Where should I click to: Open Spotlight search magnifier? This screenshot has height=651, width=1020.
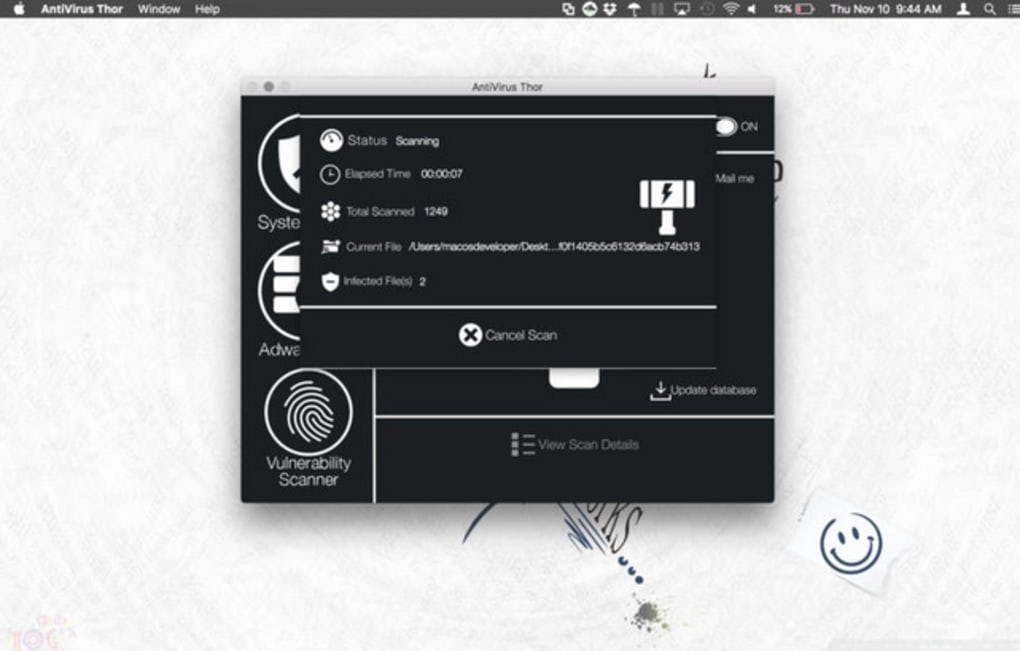(x=989, y=9)
